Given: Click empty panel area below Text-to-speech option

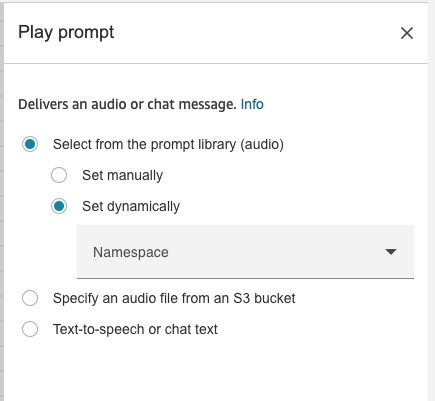Looking at the screenshot, I should [x=216, y=370].
